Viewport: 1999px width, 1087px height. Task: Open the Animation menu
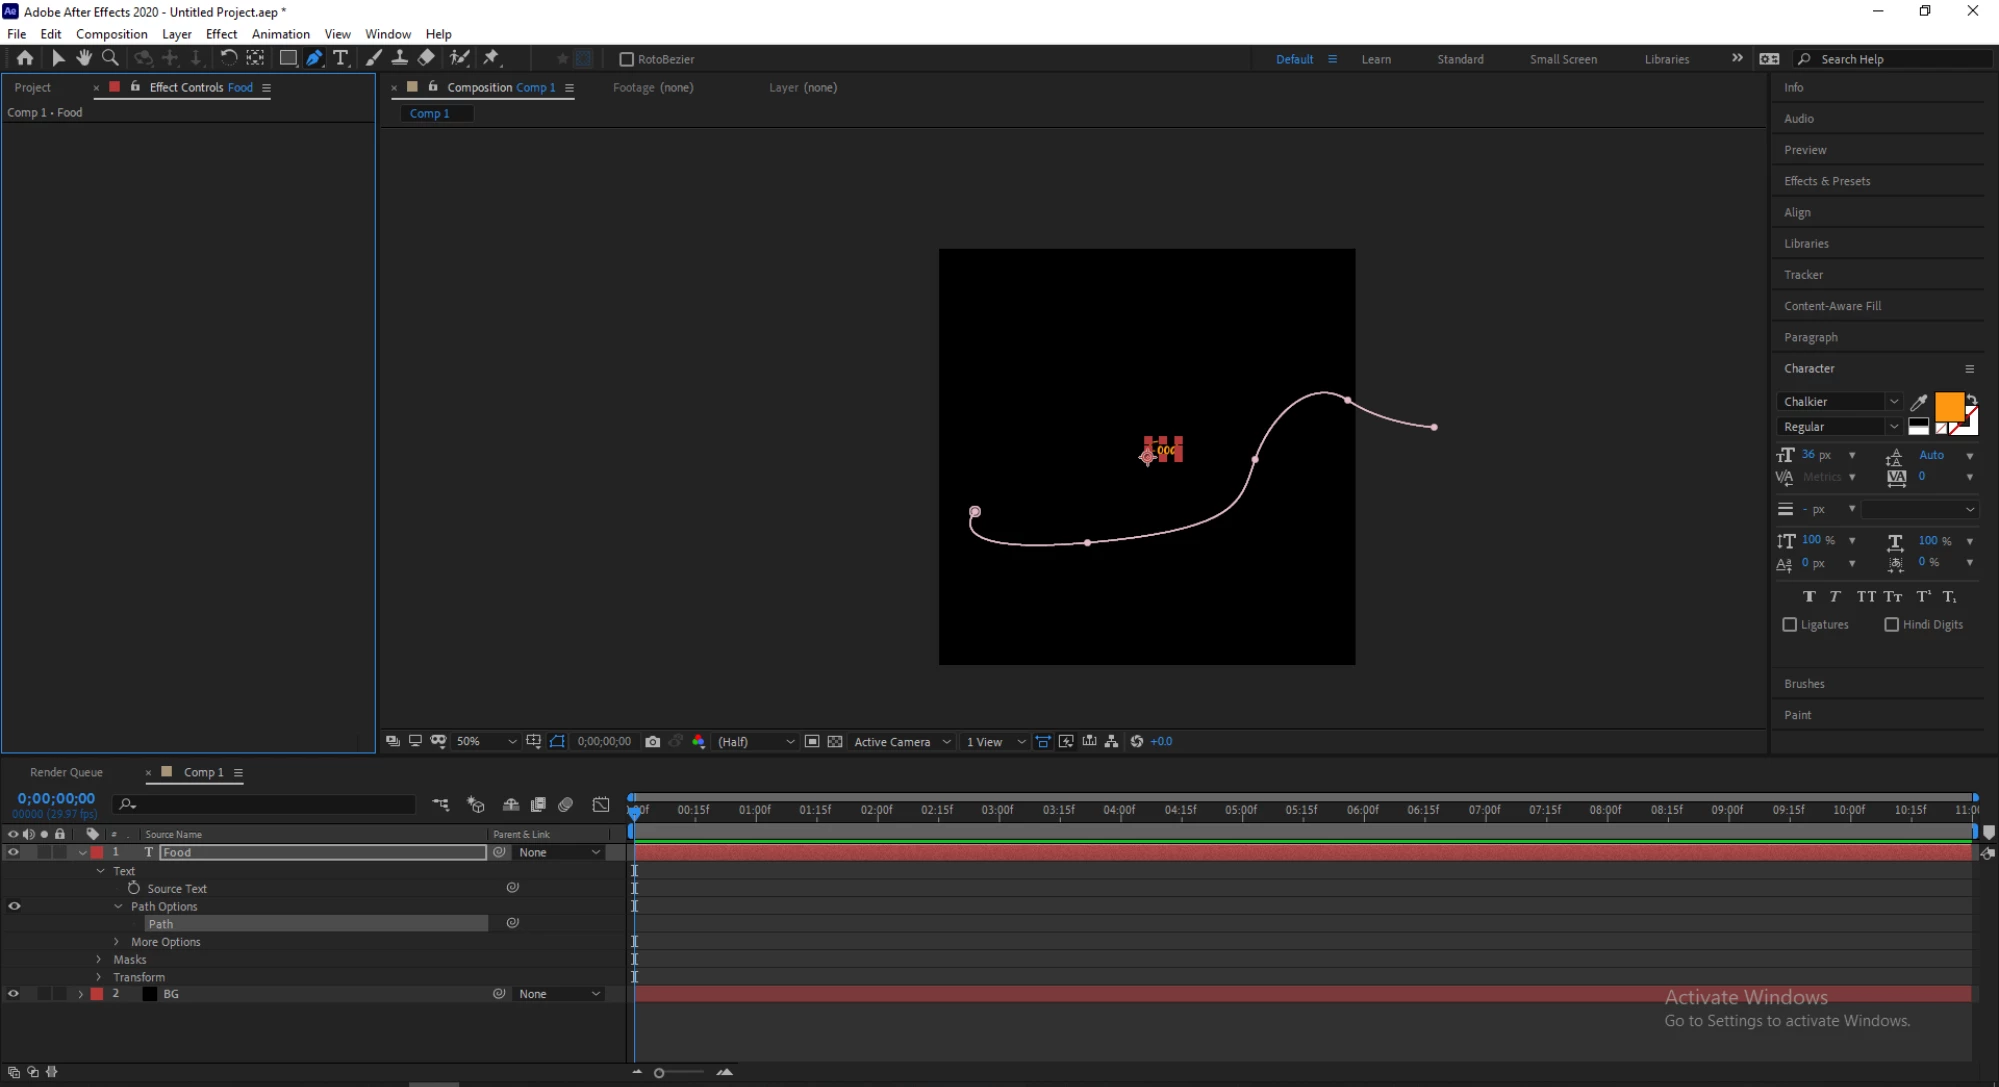click(x=280, y=34)
